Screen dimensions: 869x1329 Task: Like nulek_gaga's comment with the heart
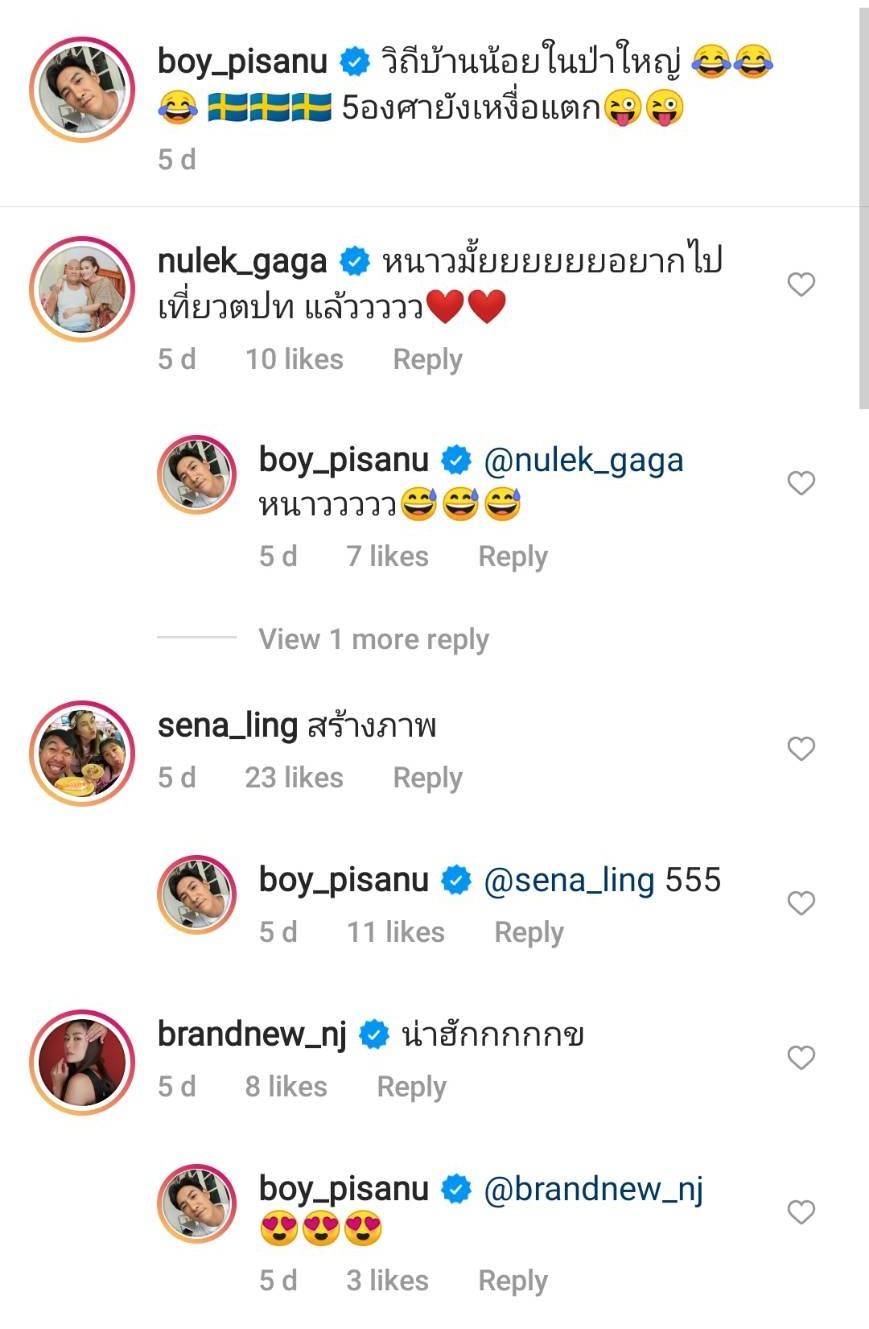[x=801, y=285]
